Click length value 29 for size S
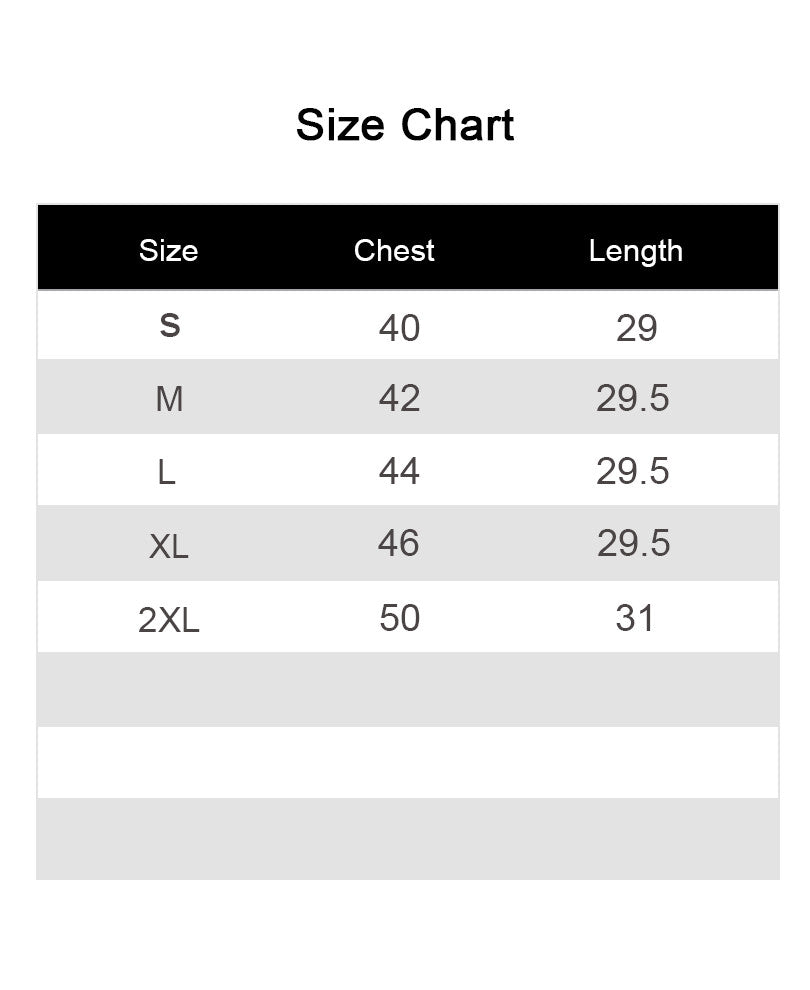This screenshot has width=810, height=990. 636,328
